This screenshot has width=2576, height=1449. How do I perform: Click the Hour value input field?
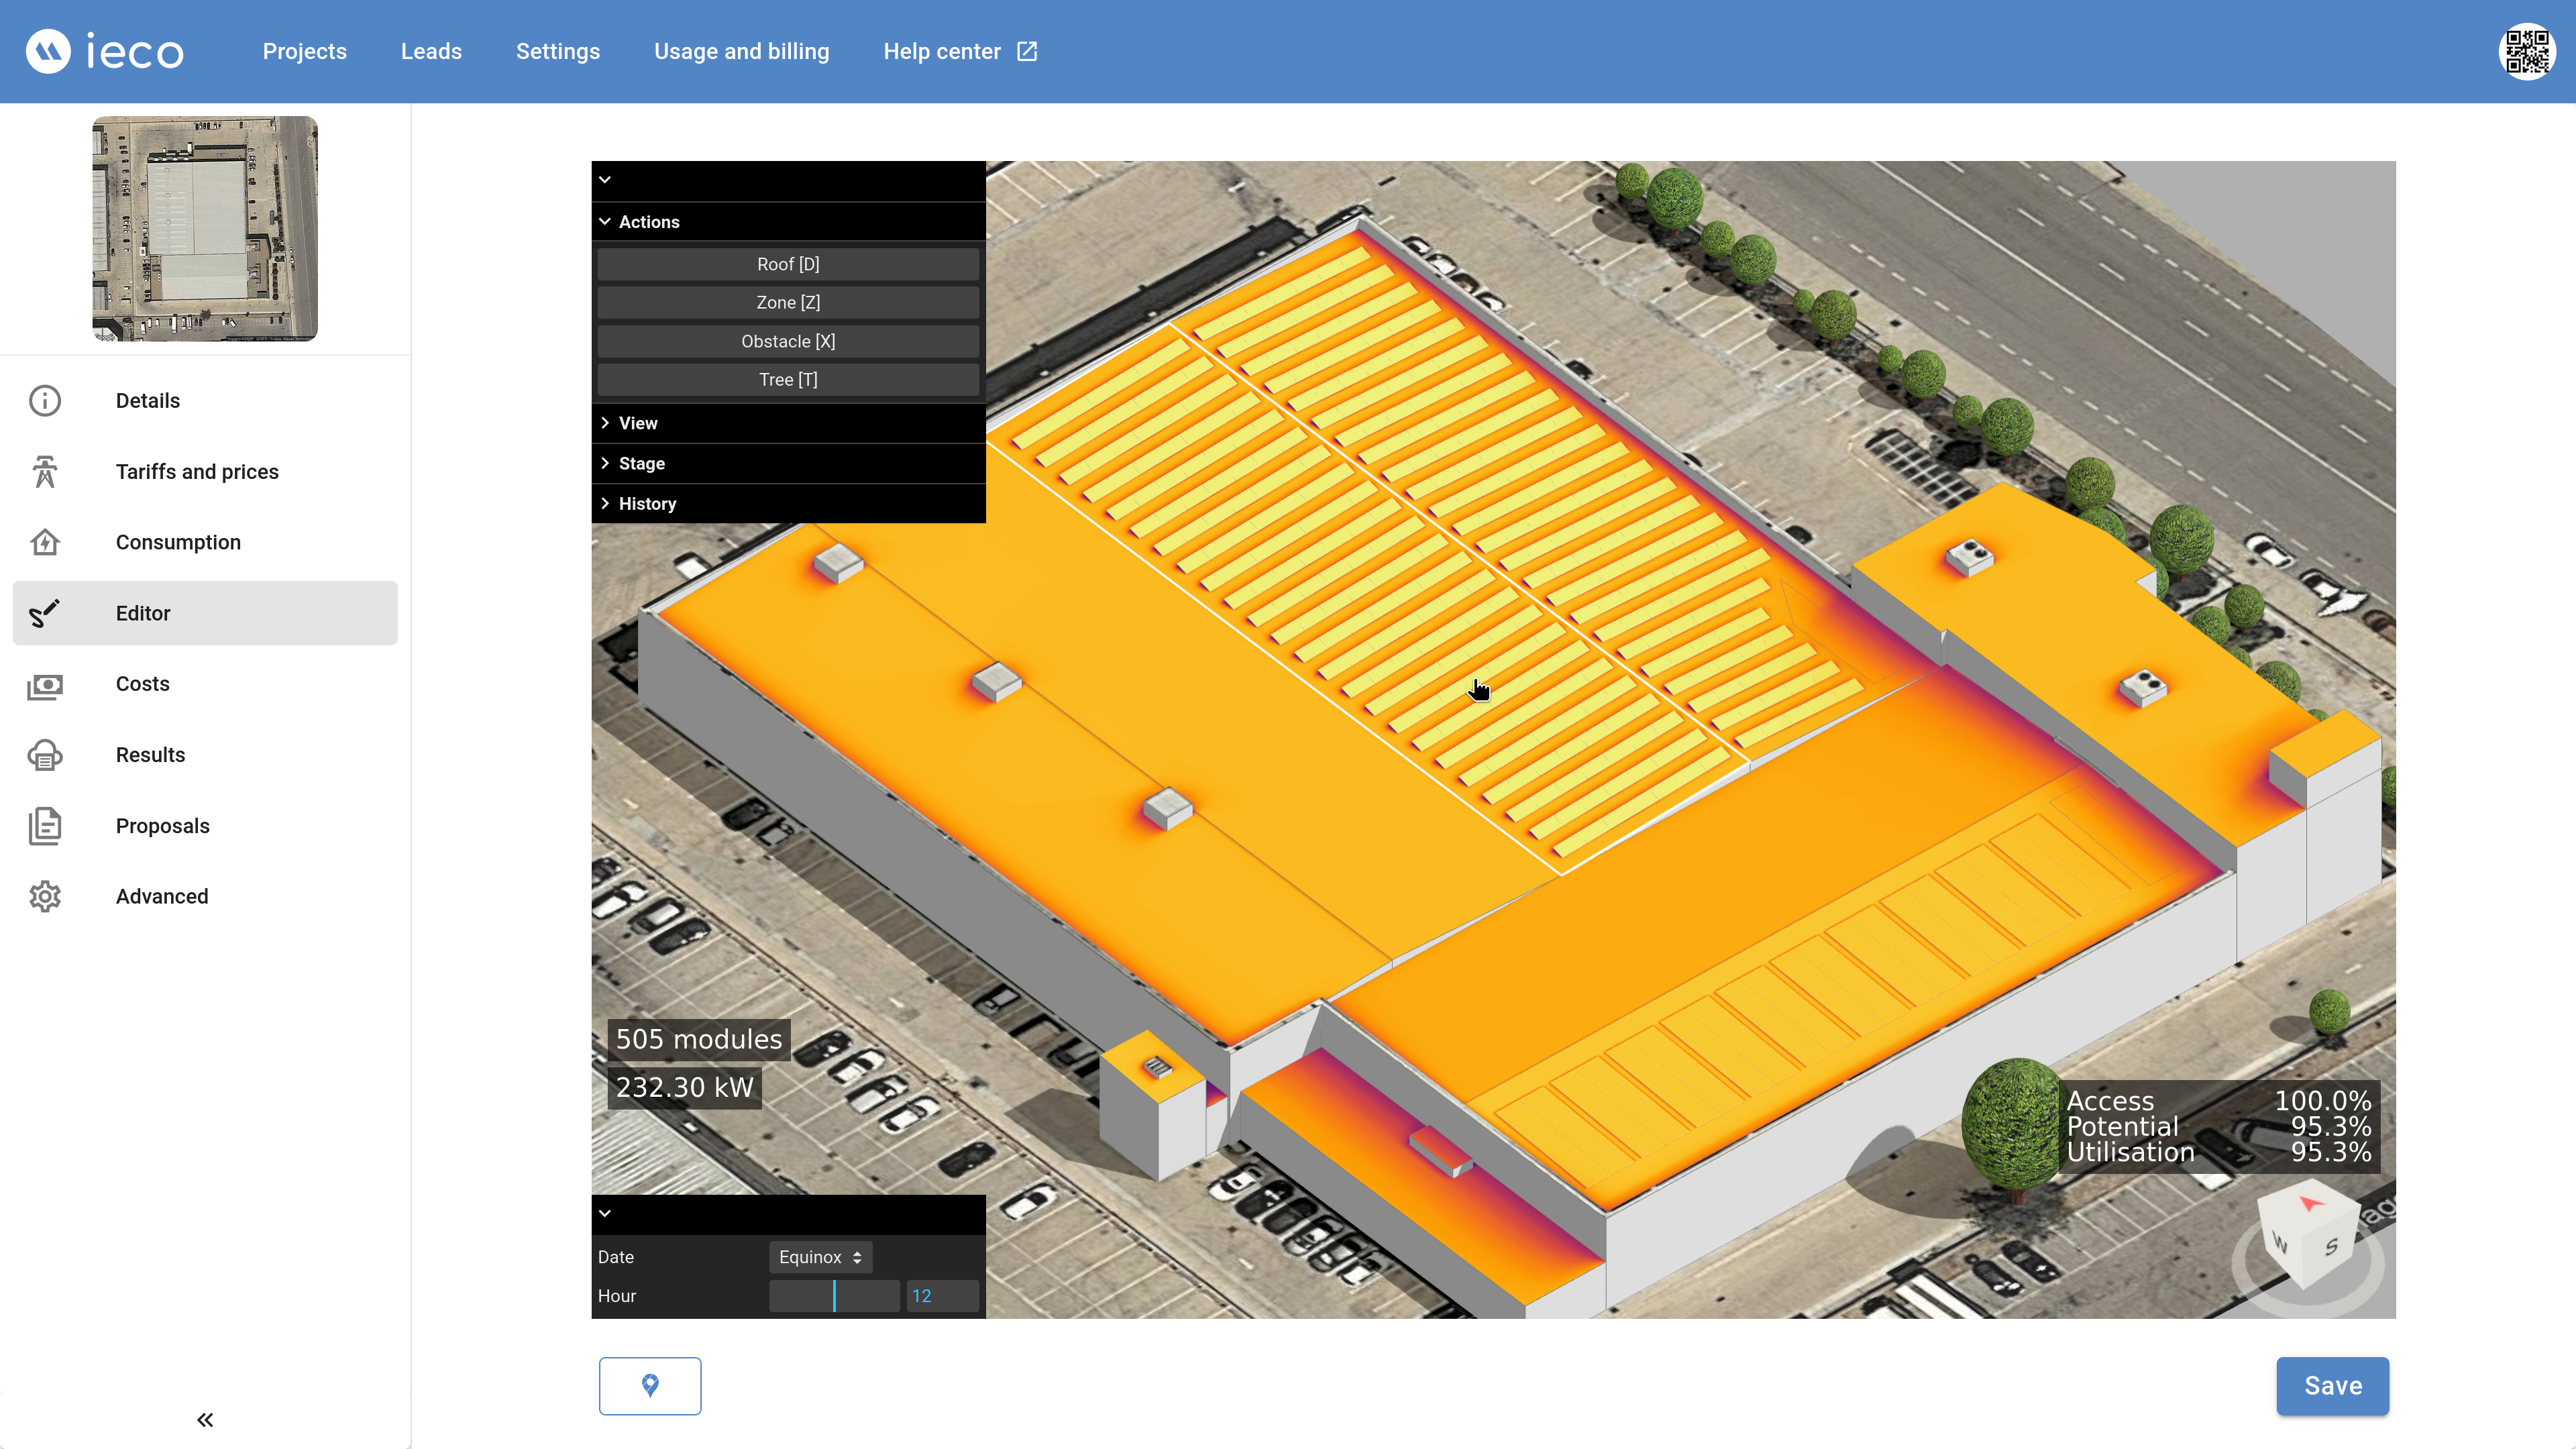pos(941,1296)
